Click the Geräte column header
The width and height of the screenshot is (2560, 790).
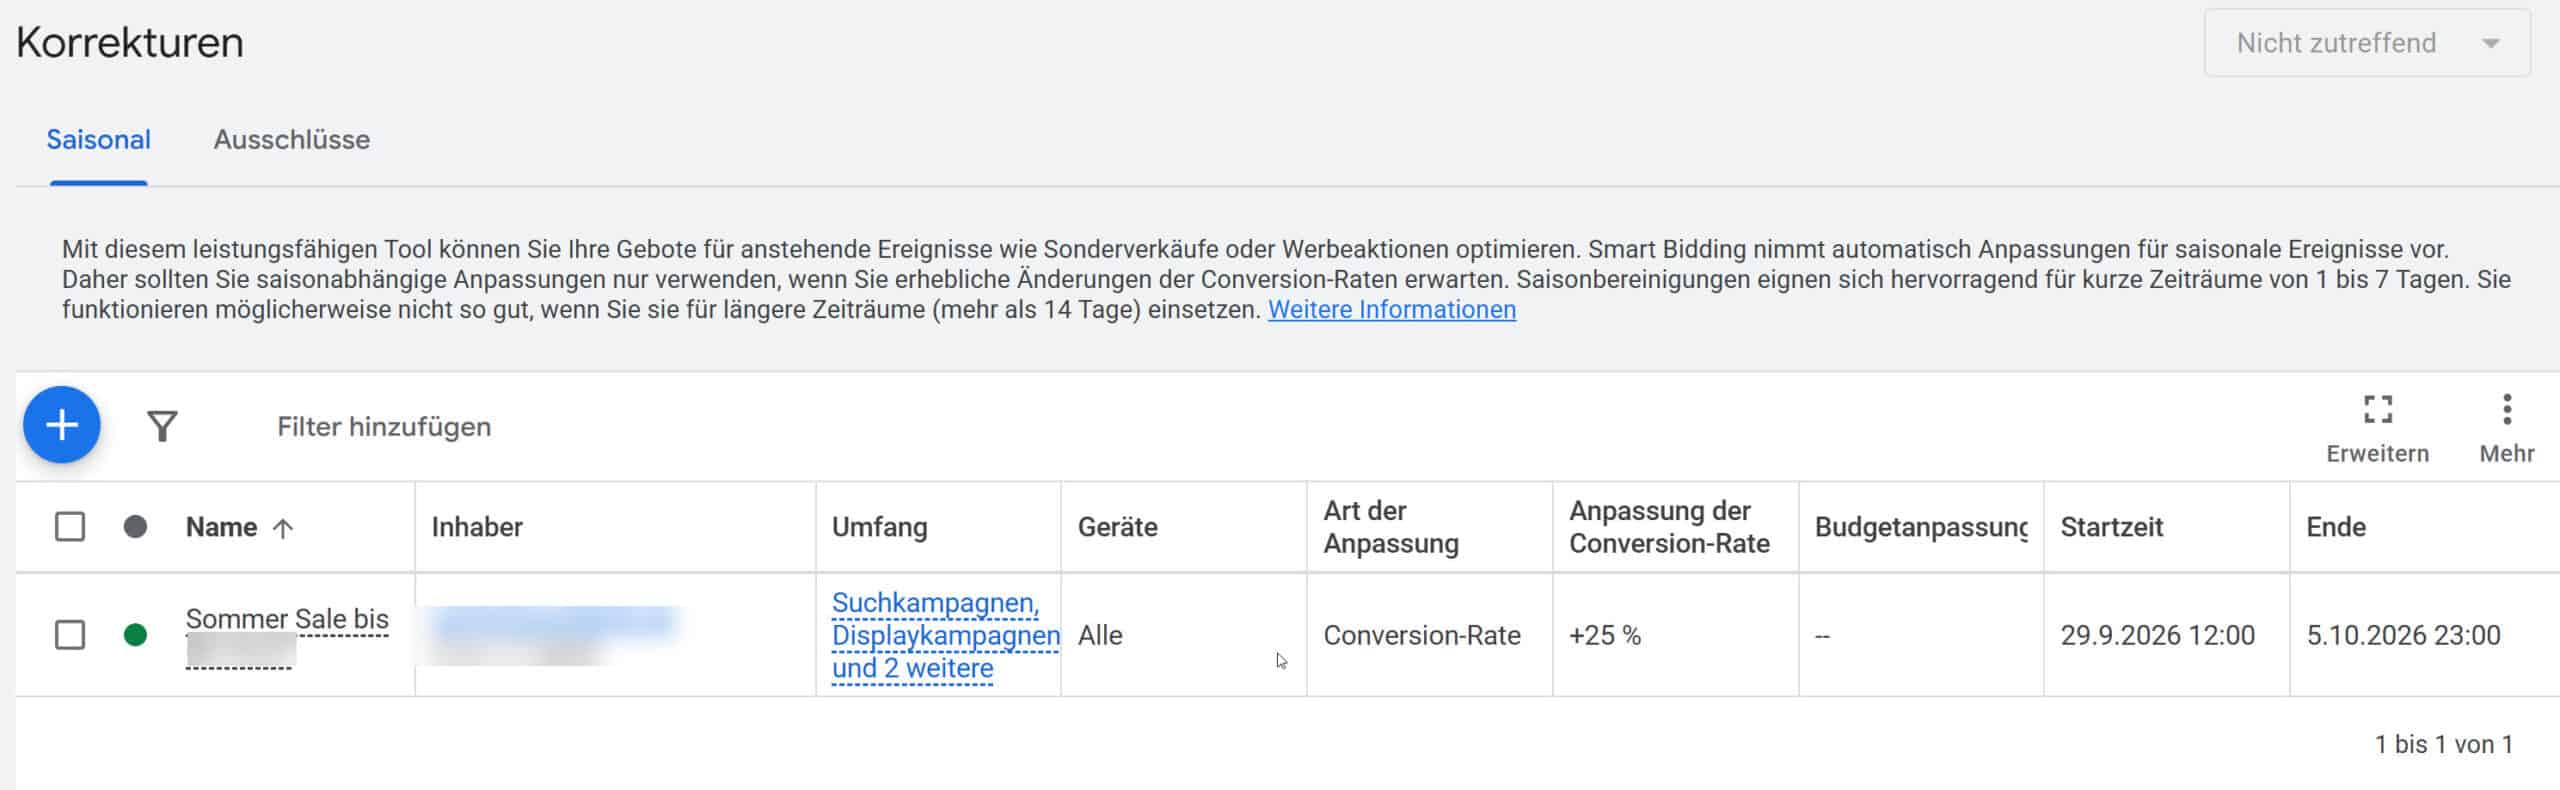point(1117,527)
